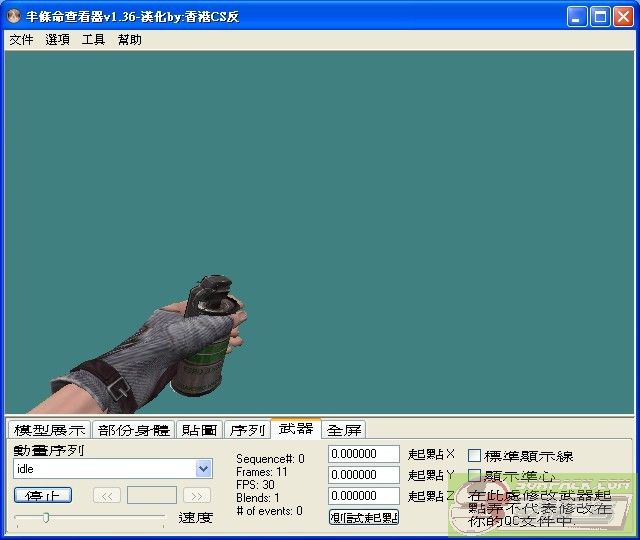
Task: Toggle the 顯示準心 checkbox
Action: pyautogui.click(x=475, y=476)
